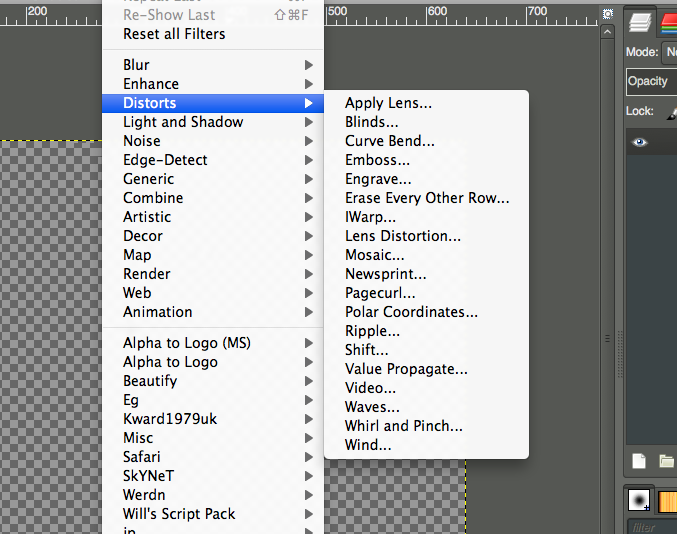
Task: Open the Generic submenu
Action: (x=213, y=179)
